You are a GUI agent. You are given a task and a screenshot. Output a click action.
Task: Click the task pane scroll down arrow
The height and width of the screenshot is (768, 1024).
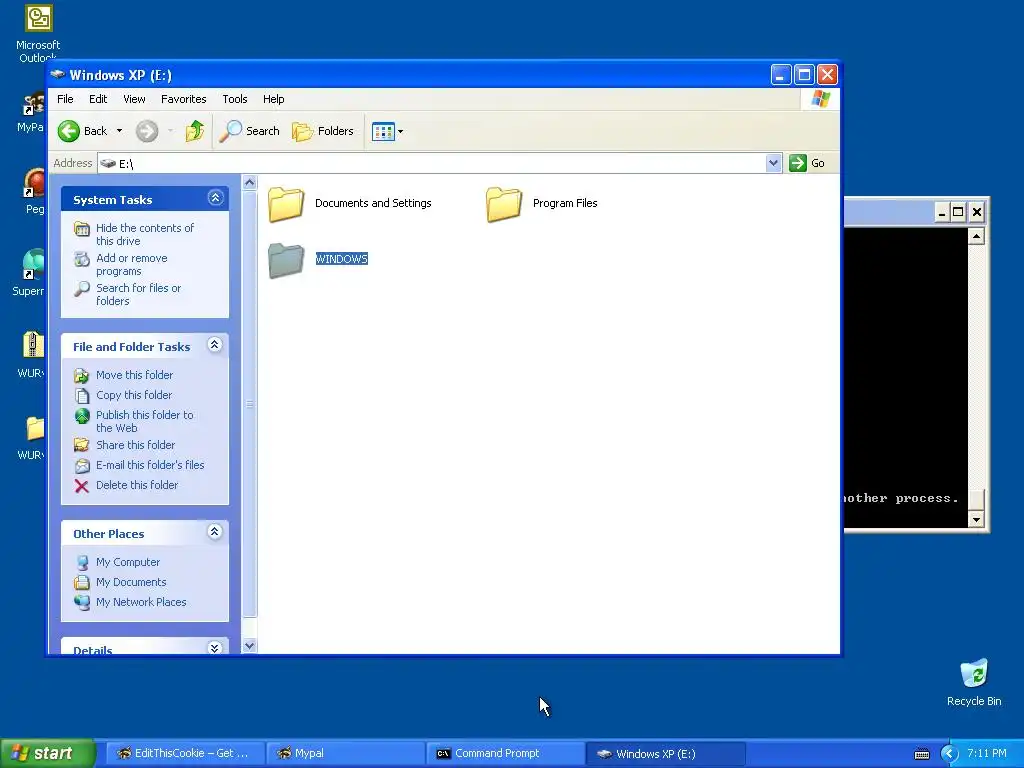click(249, 646)
